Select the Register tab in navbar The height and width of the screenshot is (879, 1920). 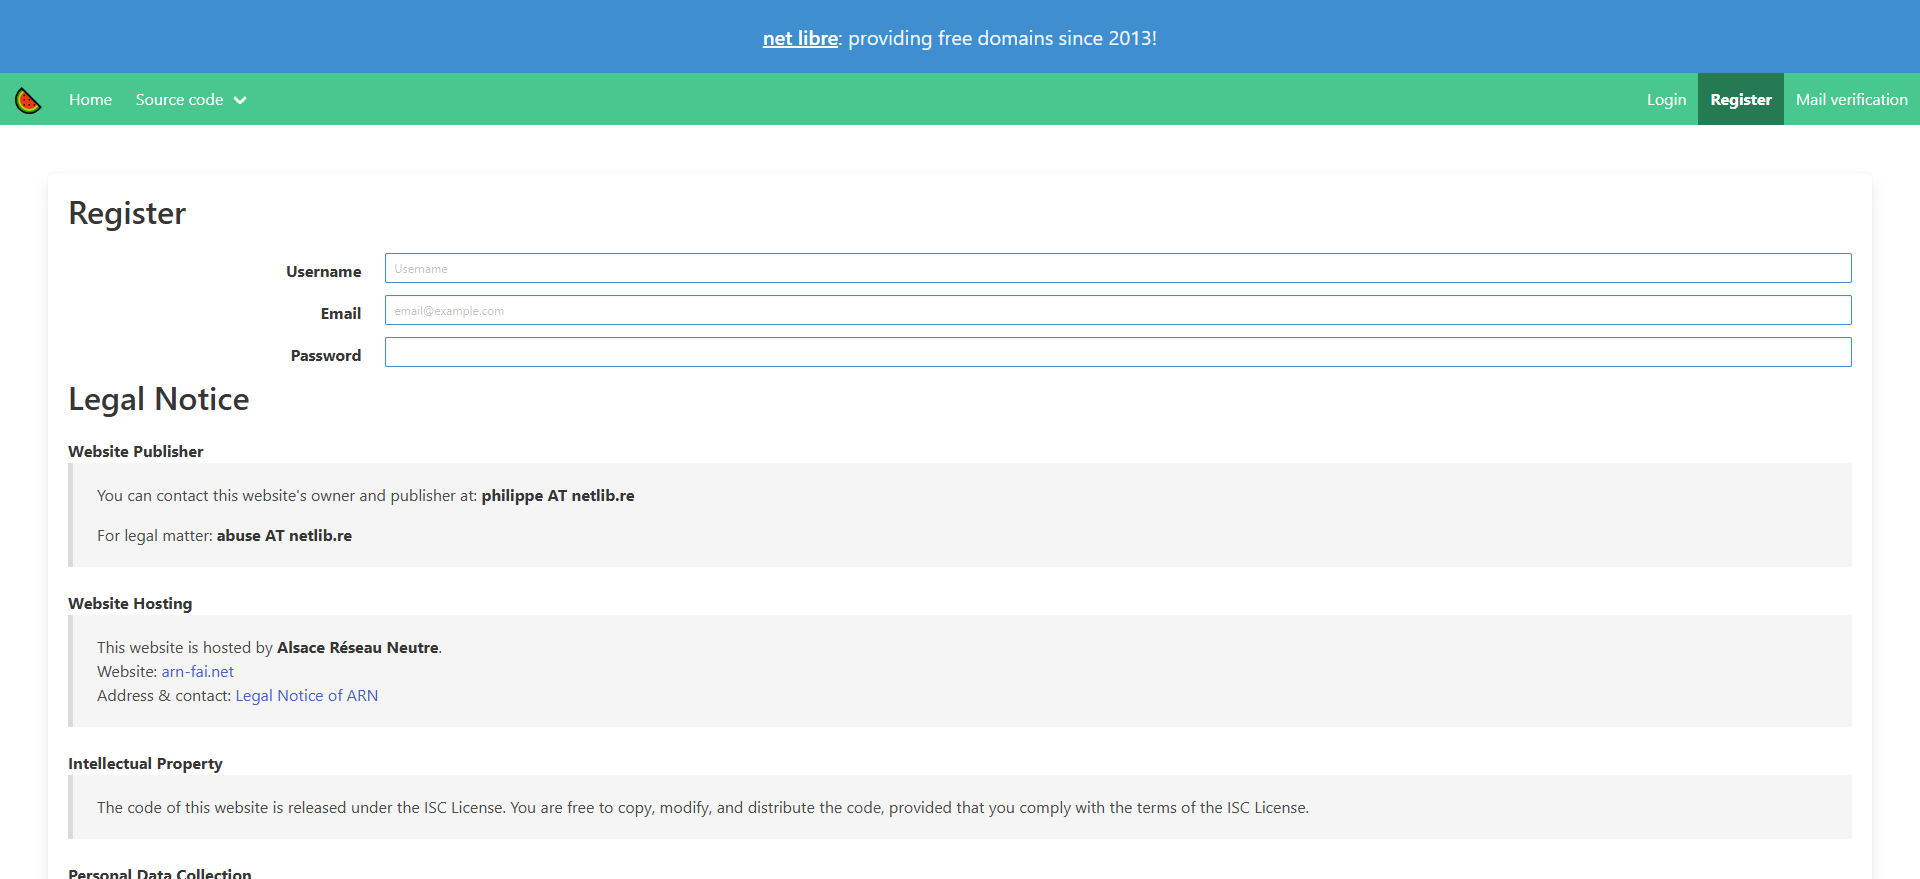pos(1740,100)
